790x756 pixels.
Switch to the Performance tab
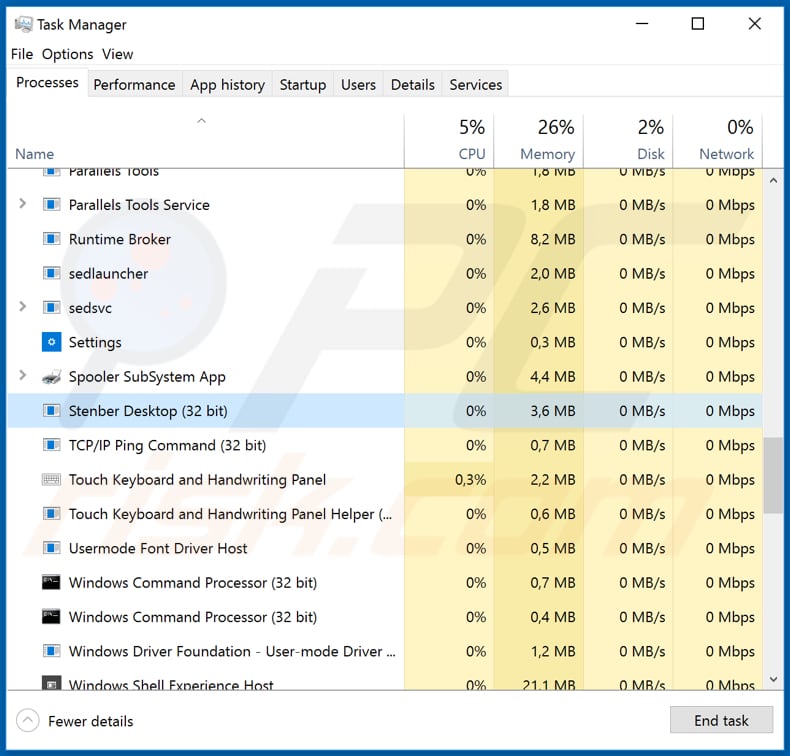(135, 85)
